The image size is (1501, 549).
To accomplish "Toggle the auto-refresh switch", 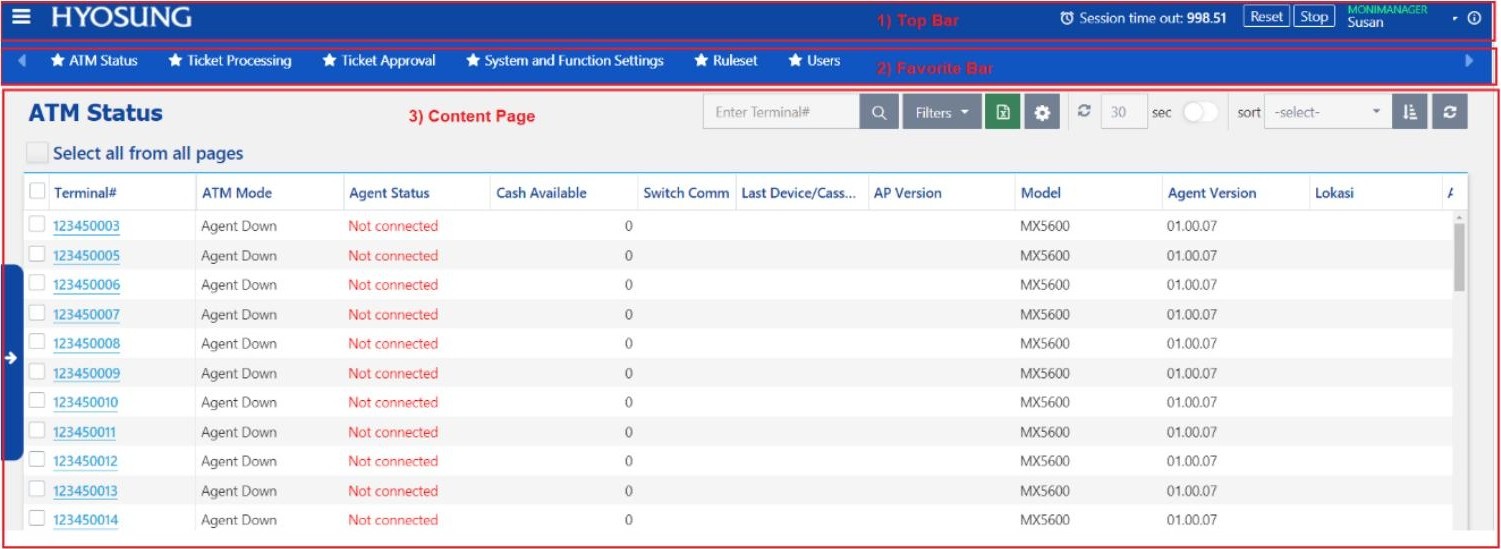I will click(1200, 112).
